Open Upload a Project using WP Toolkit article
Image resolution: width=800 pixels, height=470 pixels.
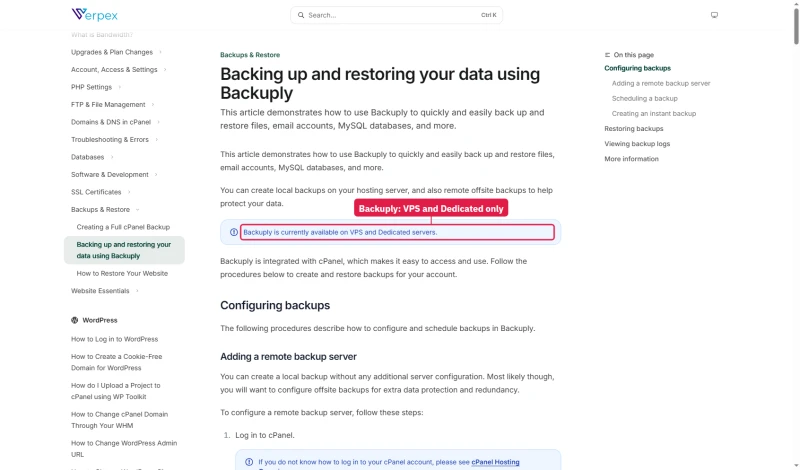point(115,391)
